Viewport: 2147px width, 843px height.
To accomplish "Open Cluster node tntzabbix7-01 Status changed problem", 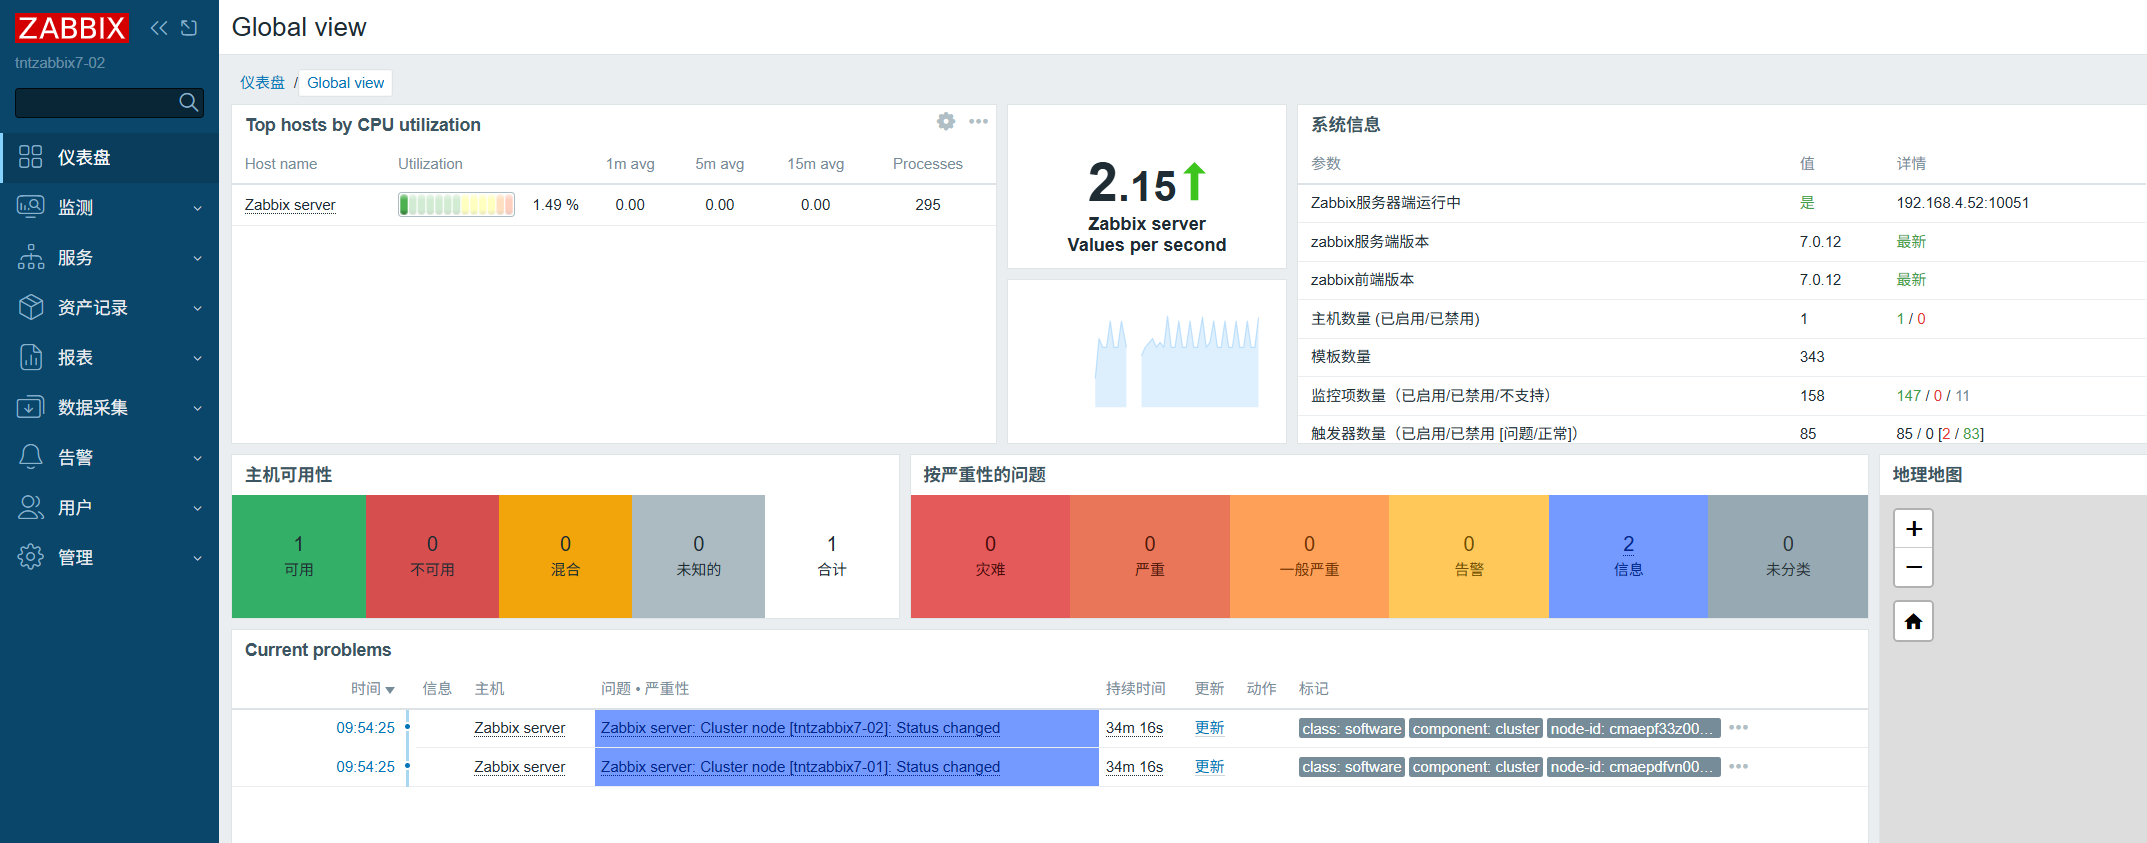I will point(800,767).
